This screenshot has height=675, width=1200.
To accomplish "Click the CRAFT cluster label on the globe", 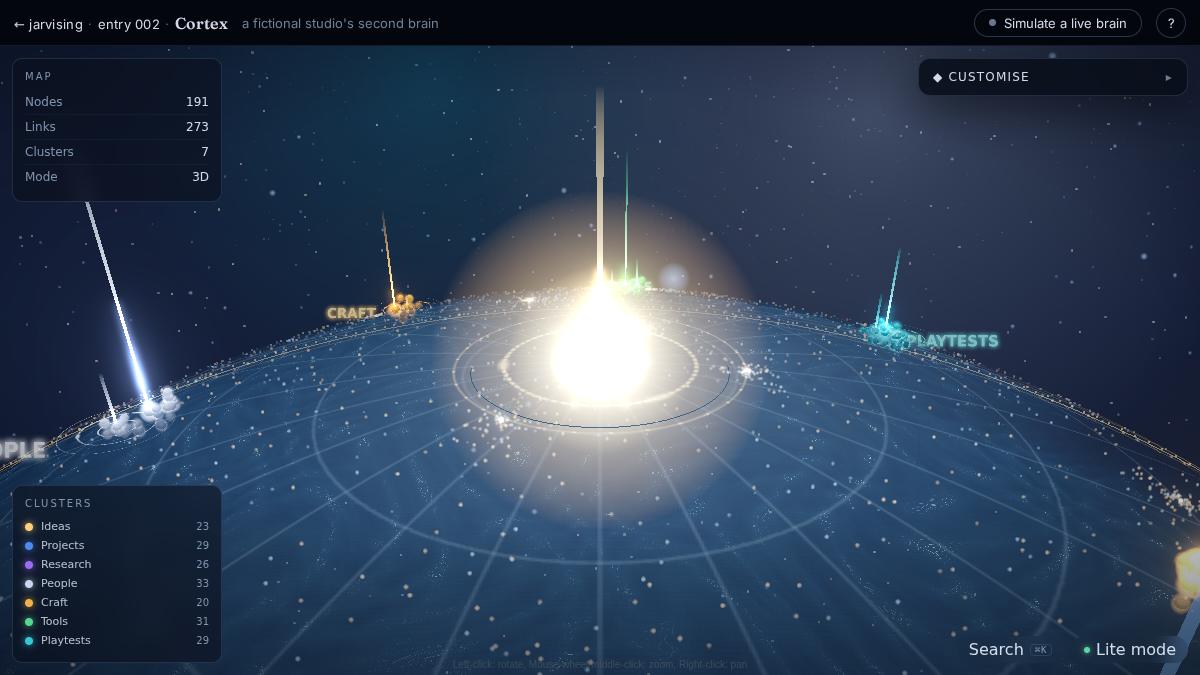I will 351,313.
